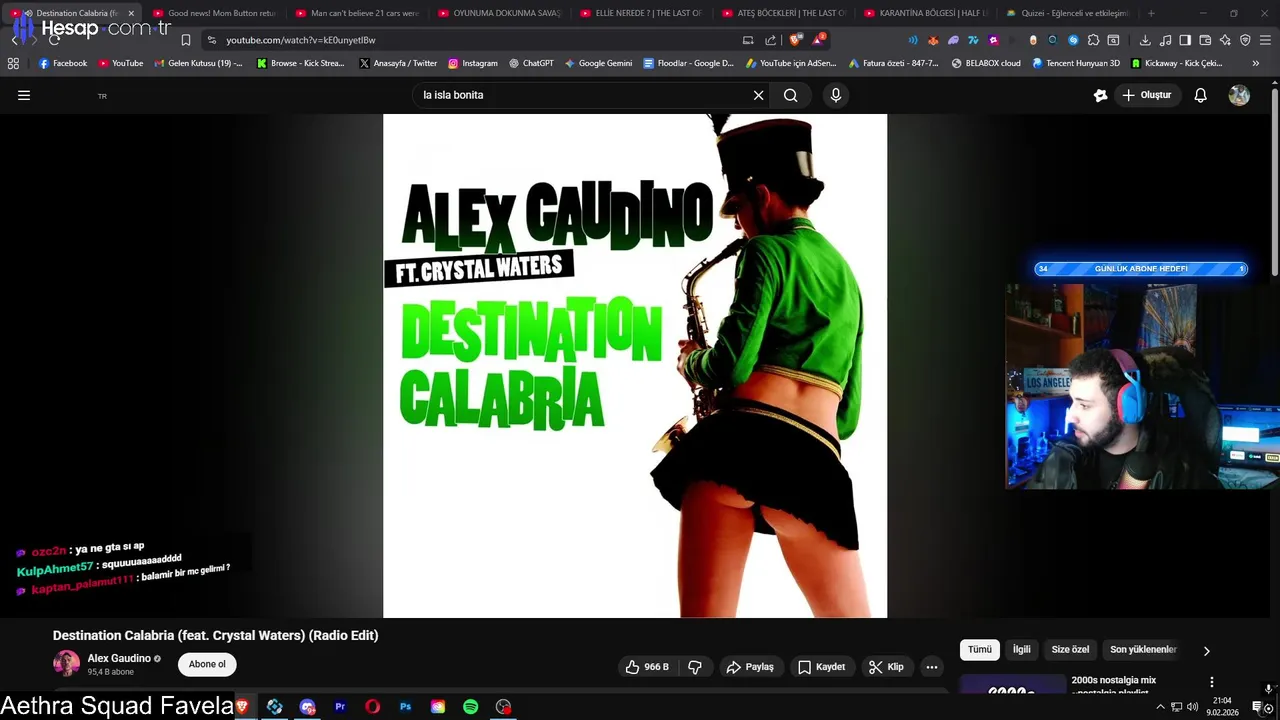This screenshot has width=1280, height=720.
Task: Switch to Quizei browser tab
Action: coord(1068,13)
